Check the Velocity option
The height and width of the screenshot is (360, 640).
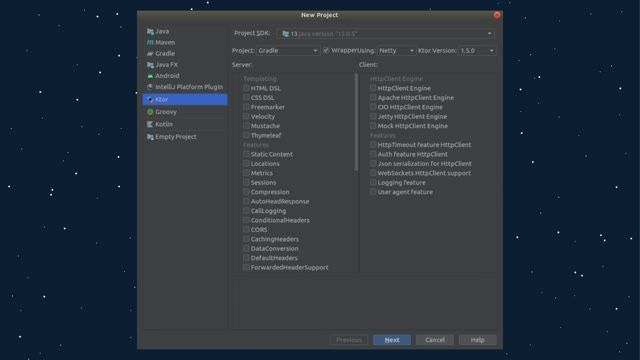click(246, 116)
